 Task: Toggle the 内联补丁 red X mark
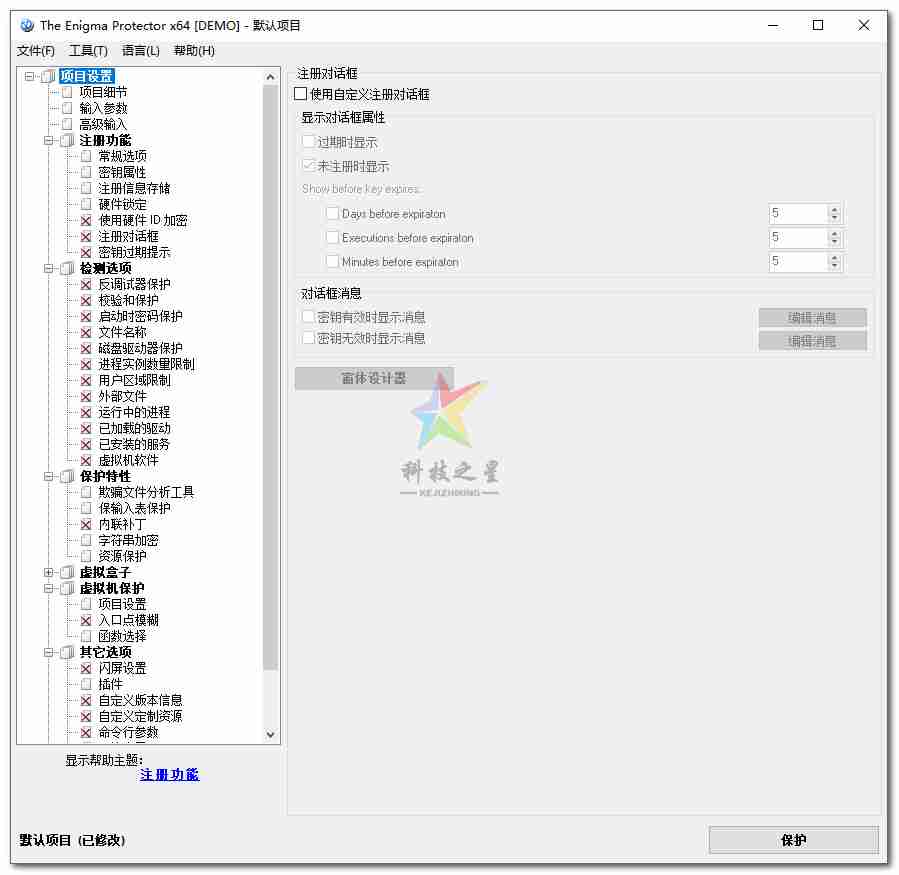pyautogui.click(x=84, y=523)
